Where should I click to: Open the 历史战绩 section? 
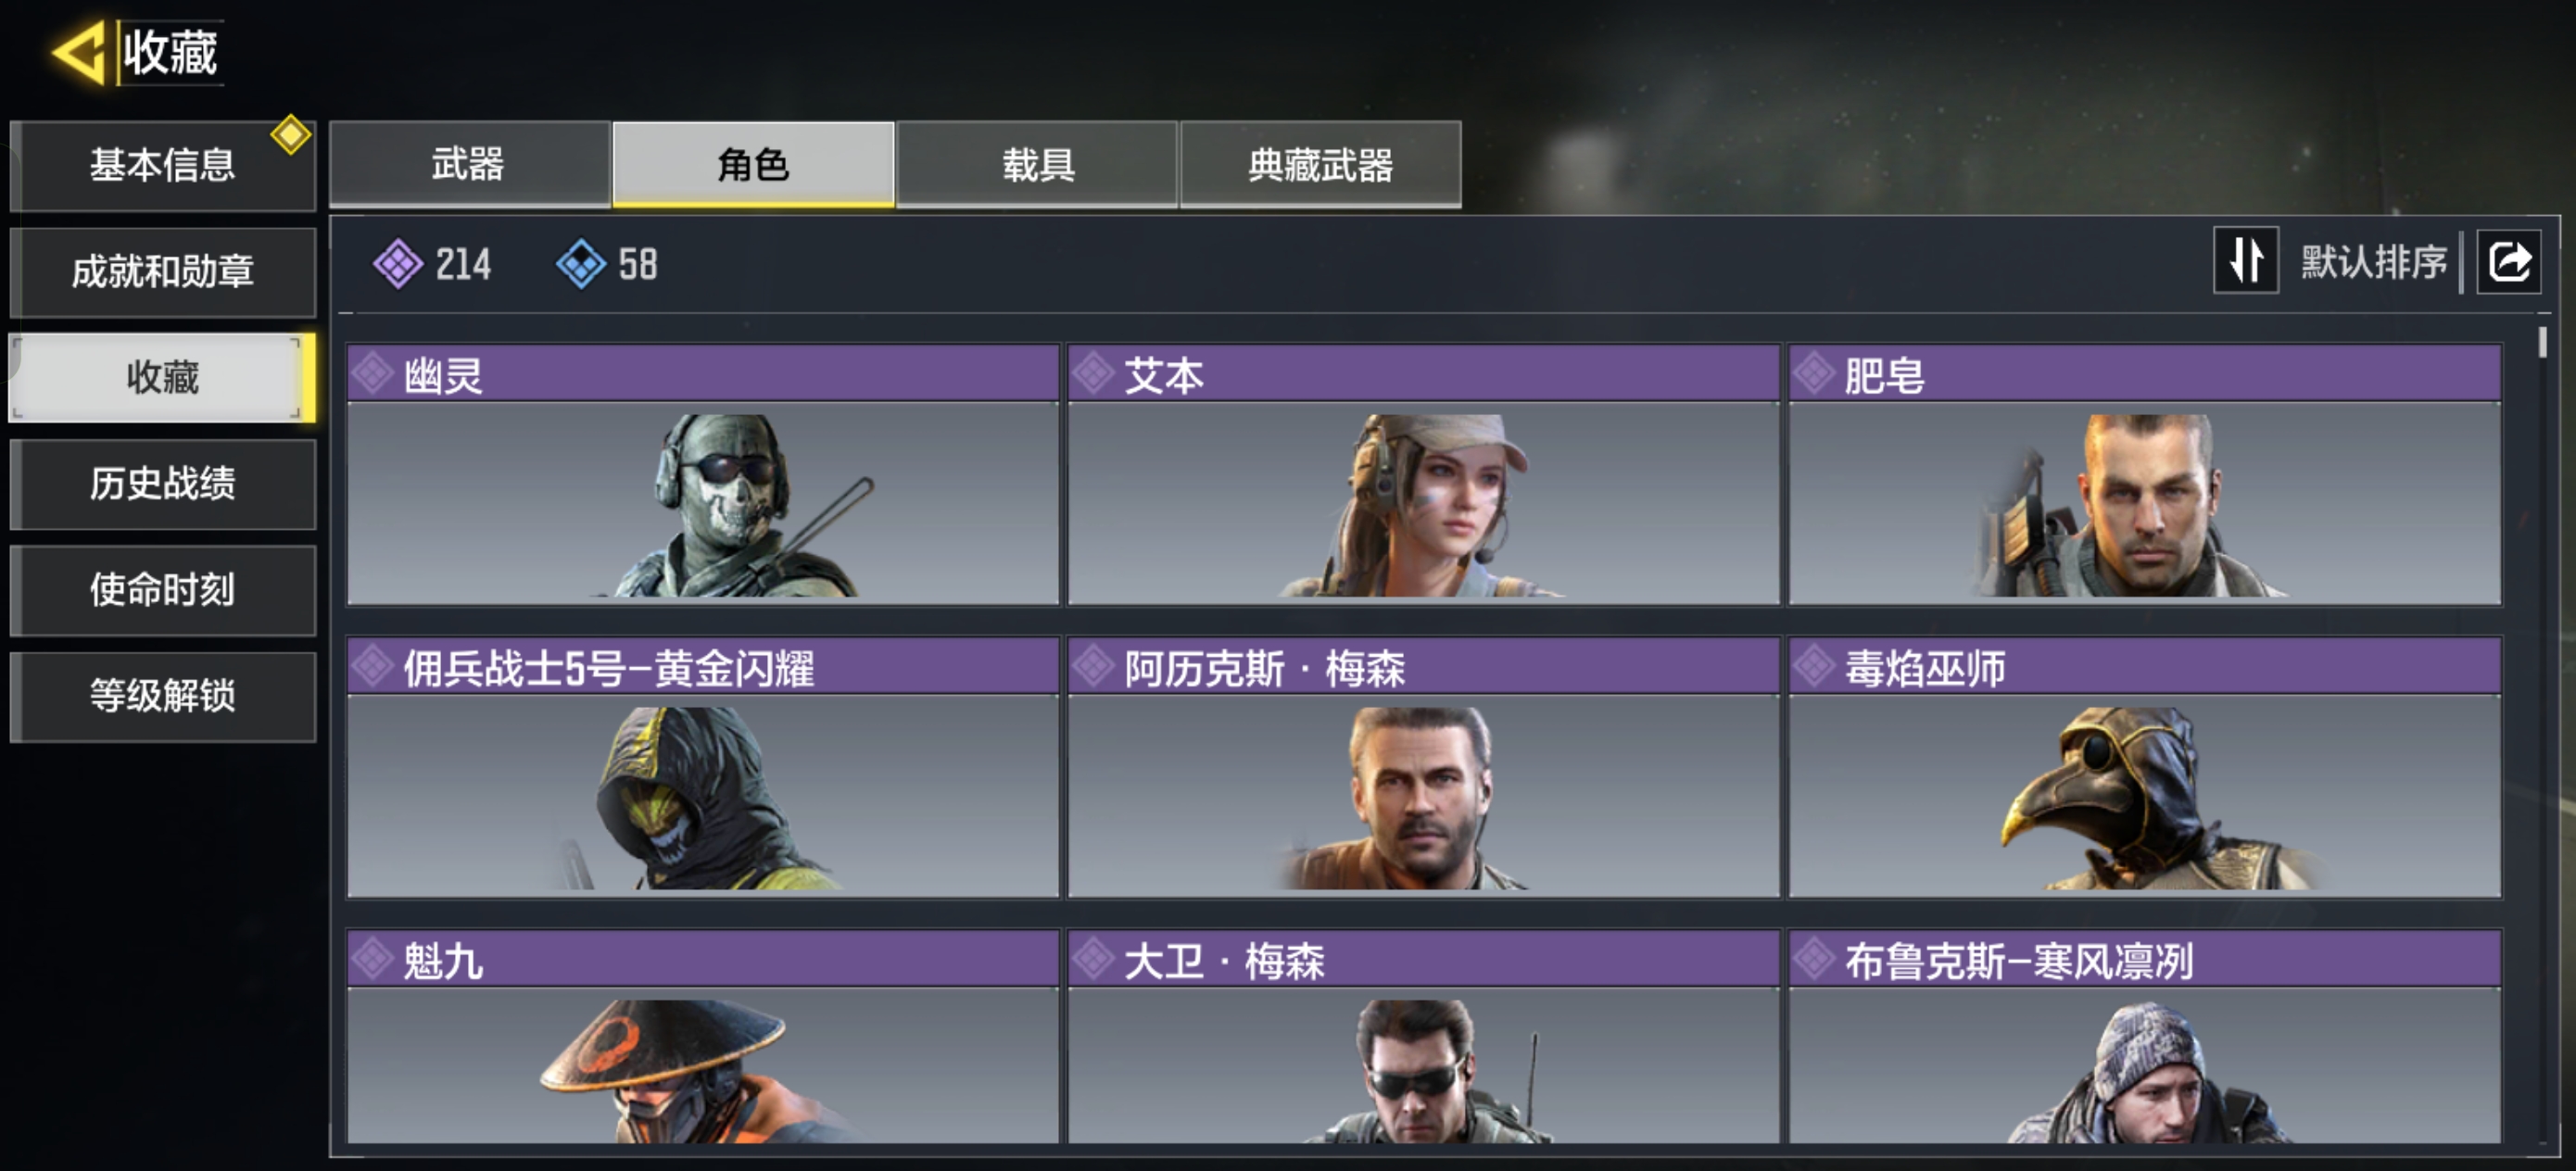(x=163, y=484)
